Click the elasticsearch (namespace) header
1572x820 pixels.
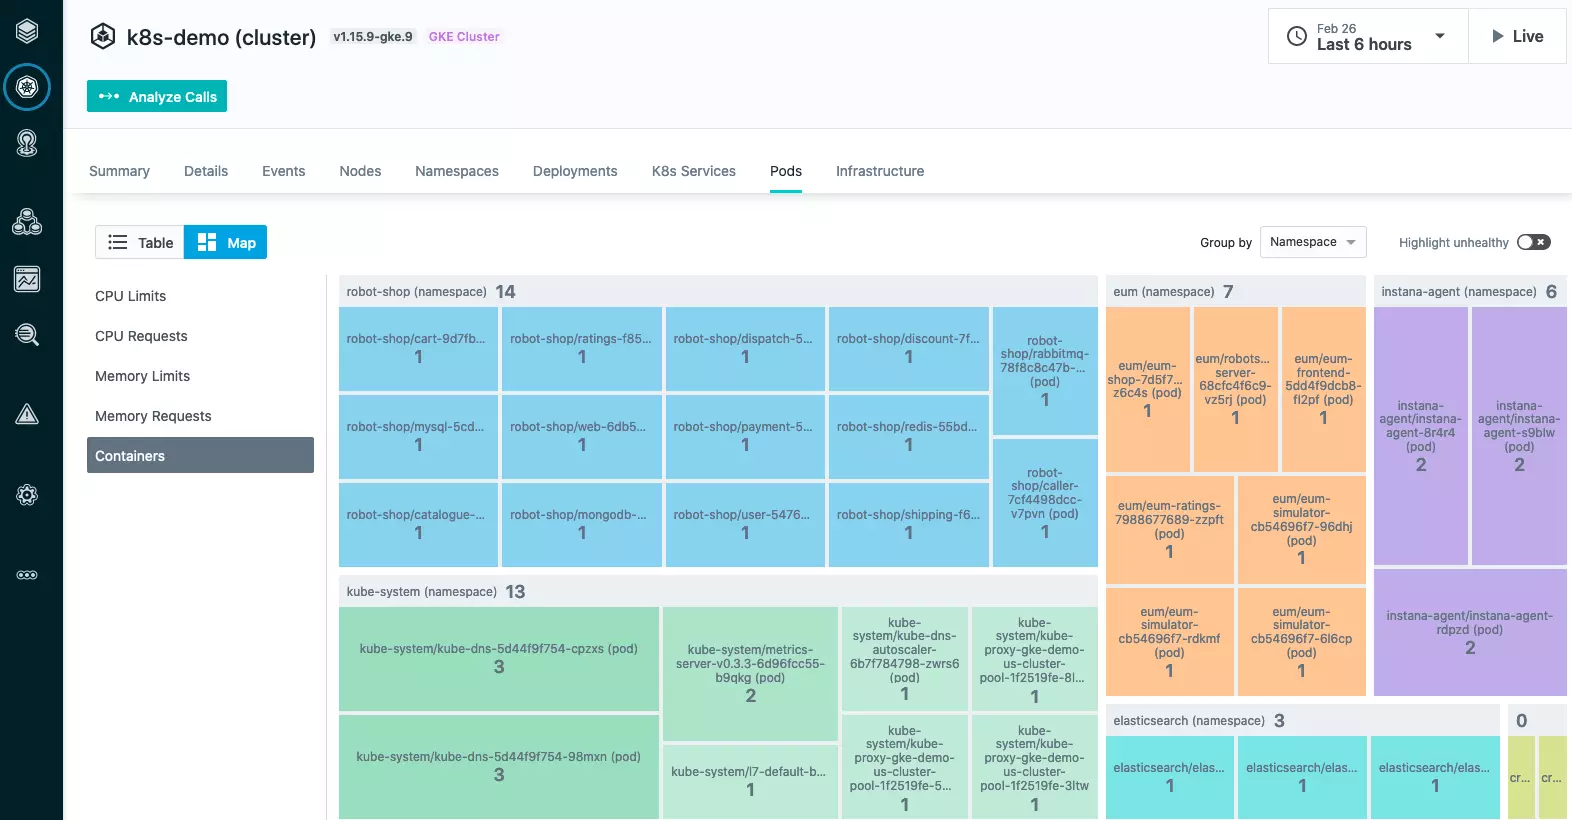click(x=1303, y=720)
